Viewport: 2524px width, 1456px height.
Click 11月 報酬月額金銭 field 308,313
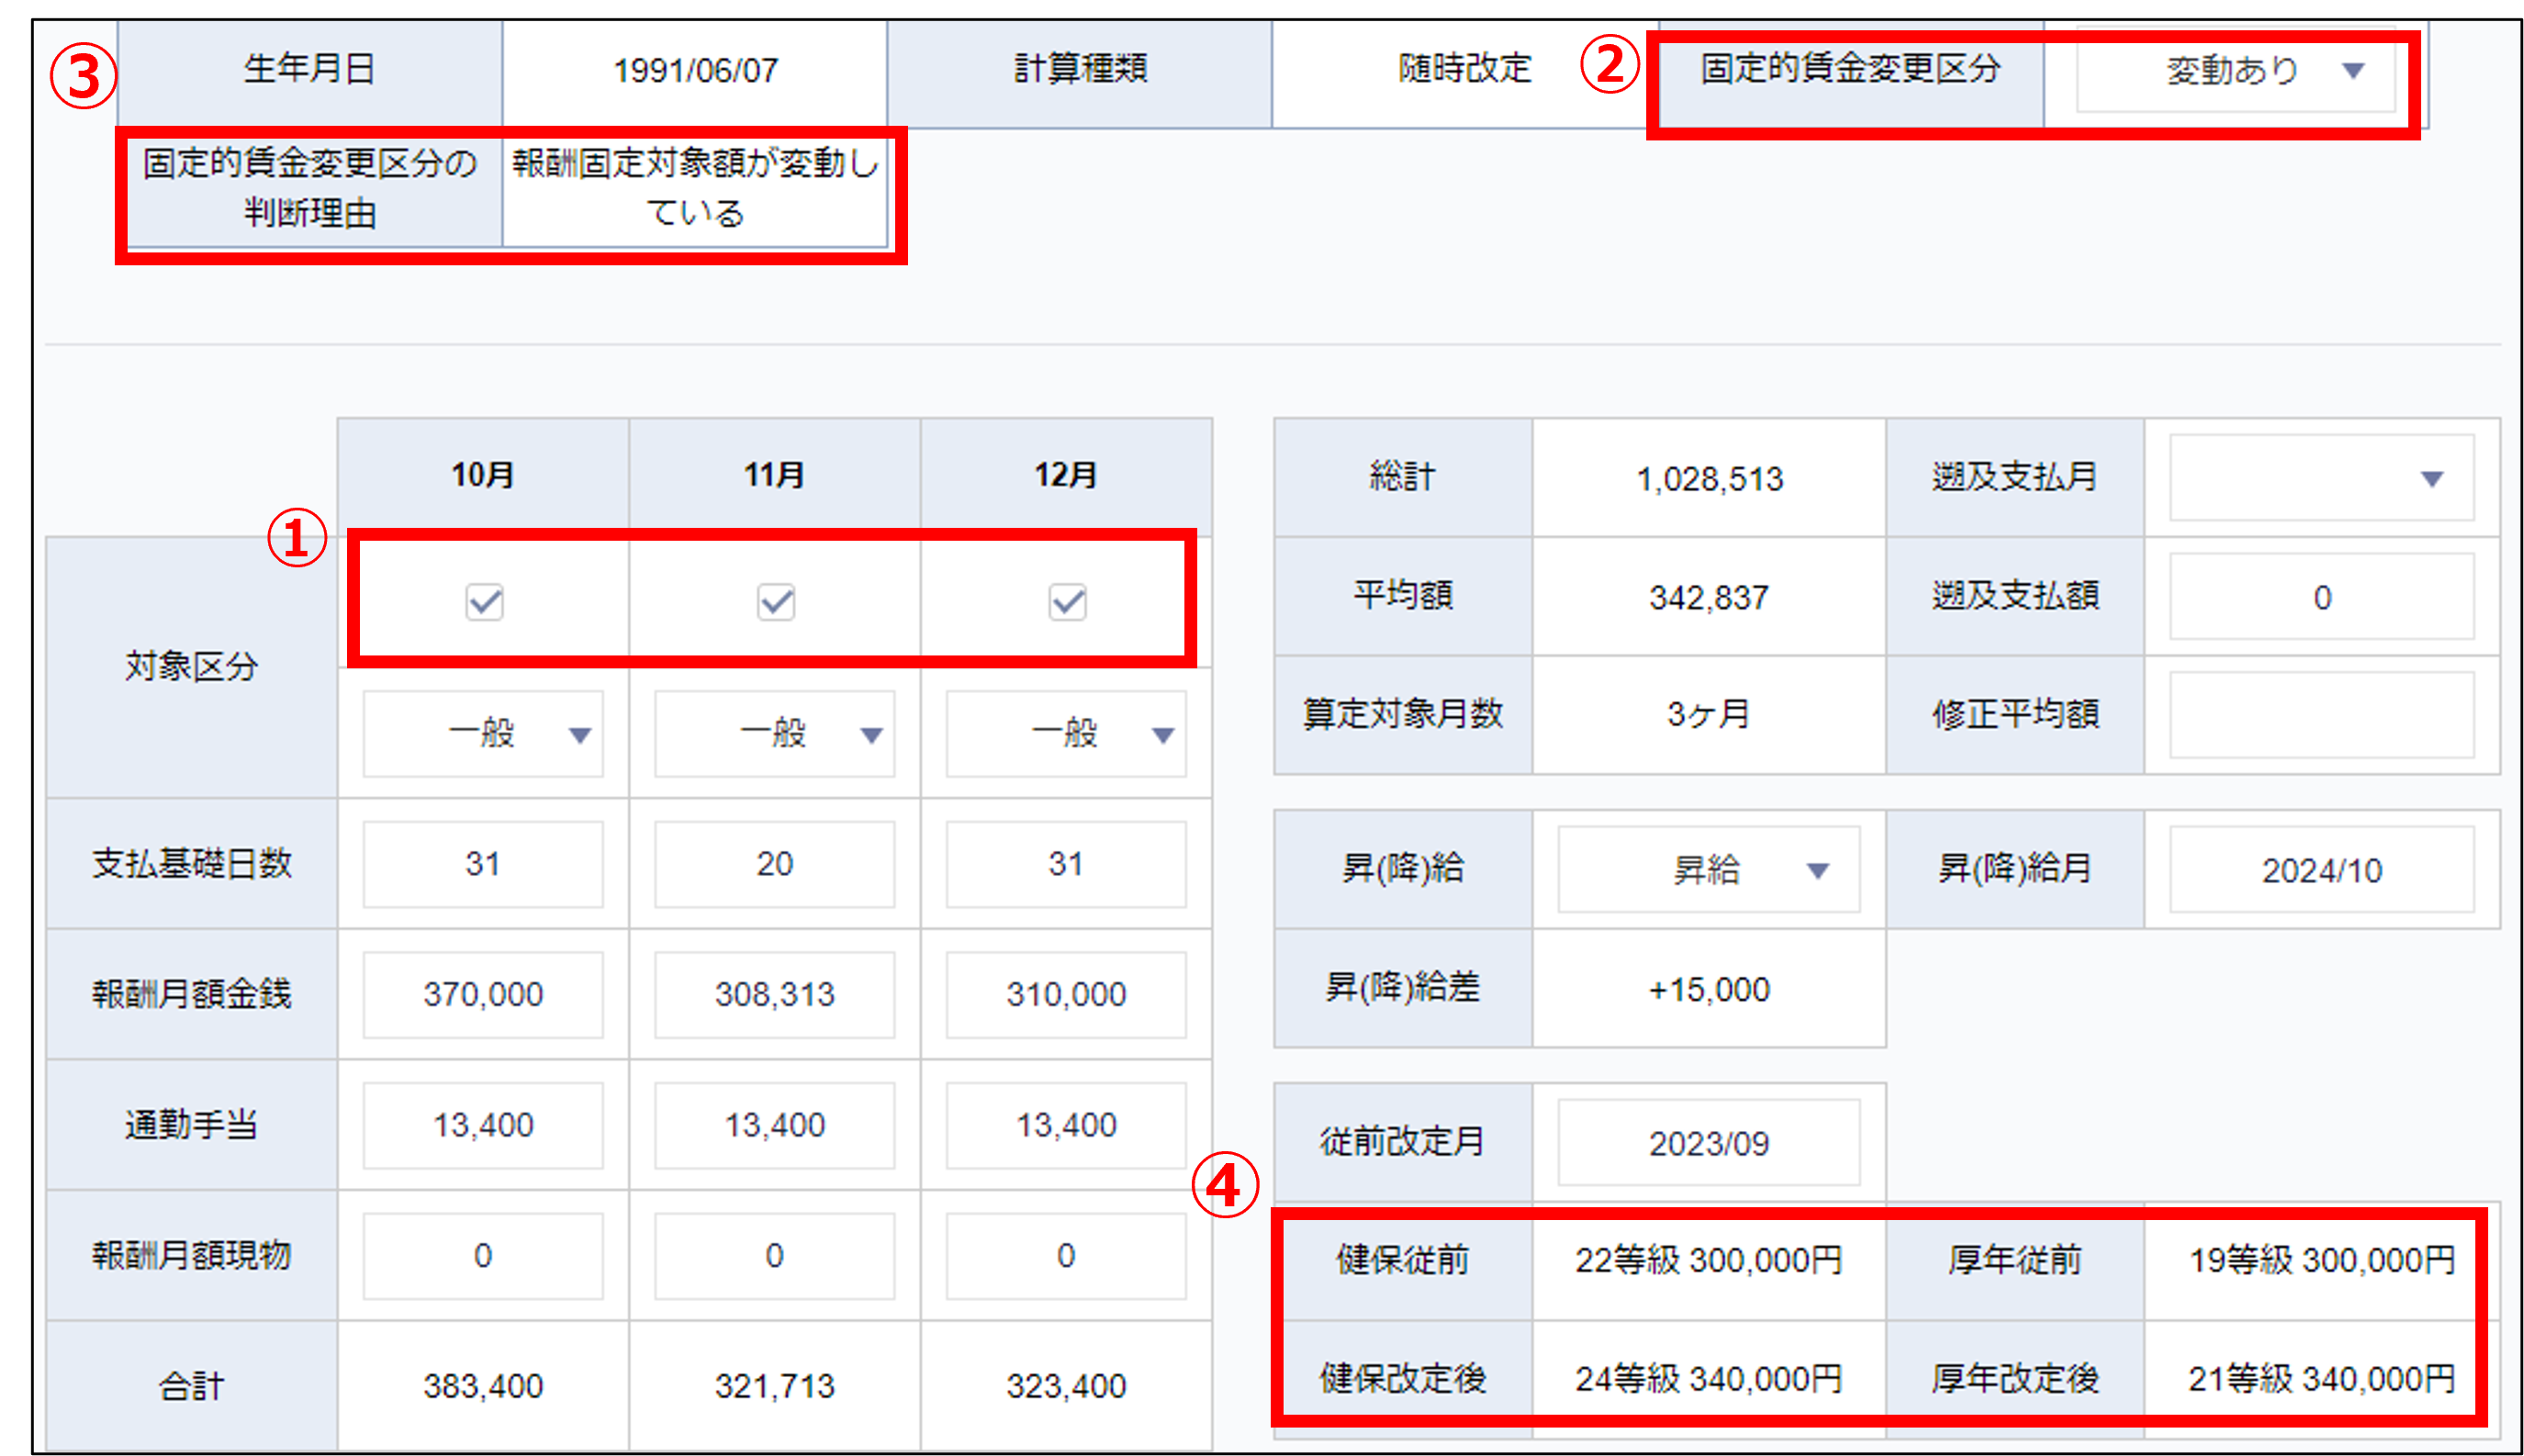point(775,994)
